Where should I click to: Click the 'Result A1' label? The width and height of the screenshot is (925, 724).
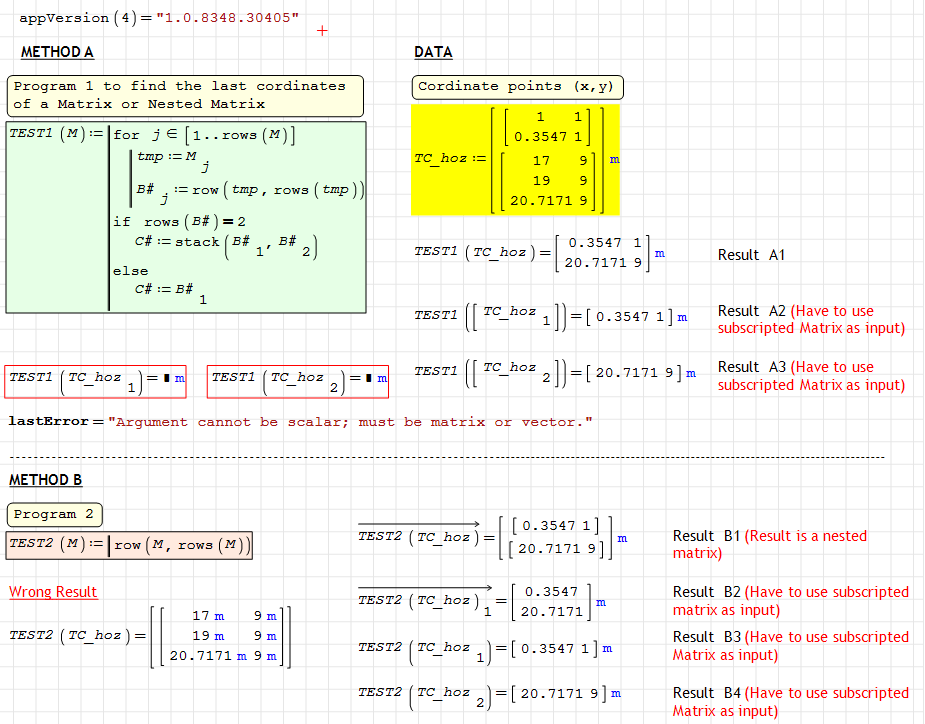pyautogui.click(x=751, y=255)
